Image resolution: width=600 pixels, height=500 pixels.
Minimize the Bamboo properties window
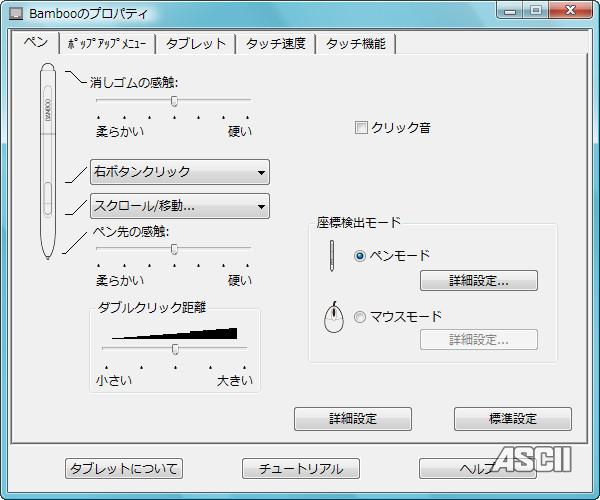pyautogui.click(x=510, y=10)
